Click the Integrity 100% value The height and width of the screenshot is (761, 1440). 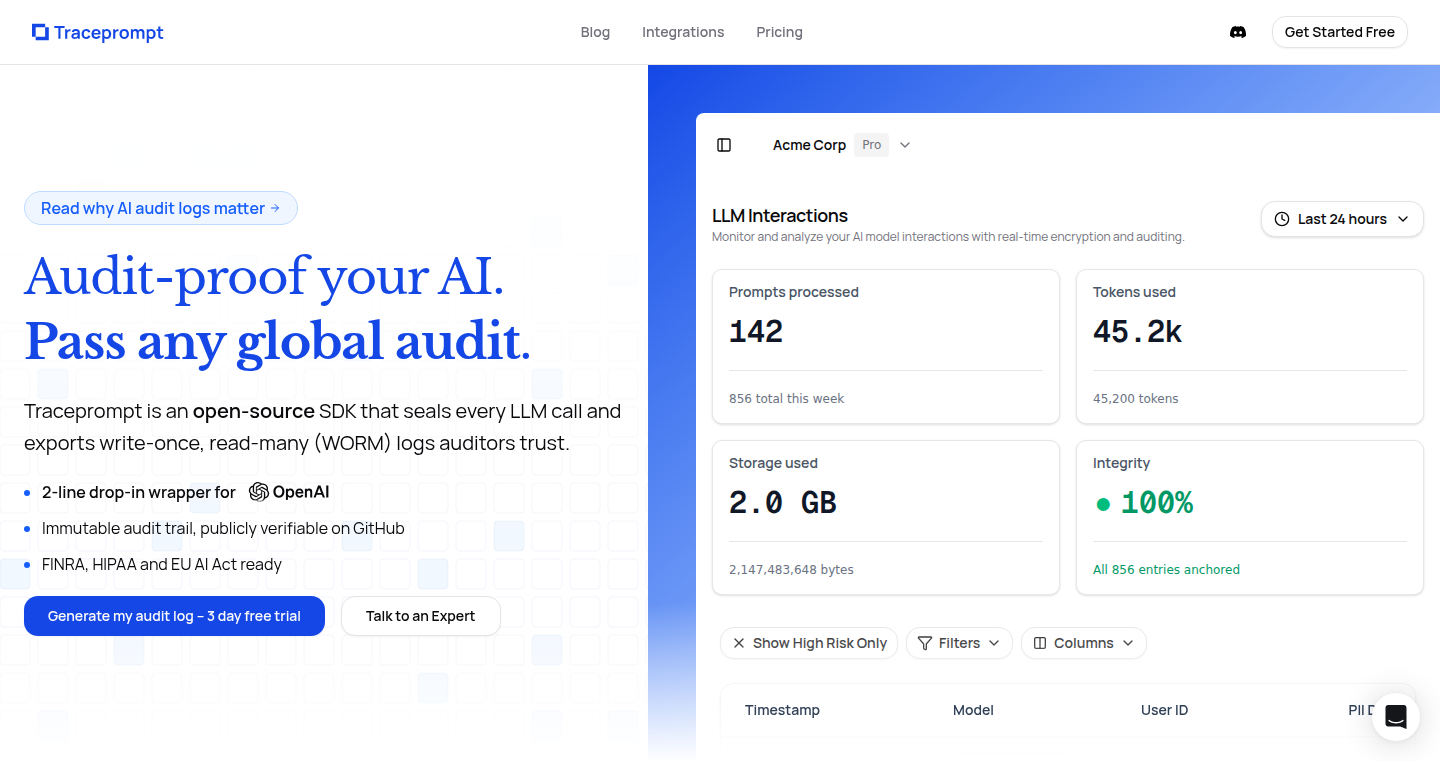pos(1156,503)
